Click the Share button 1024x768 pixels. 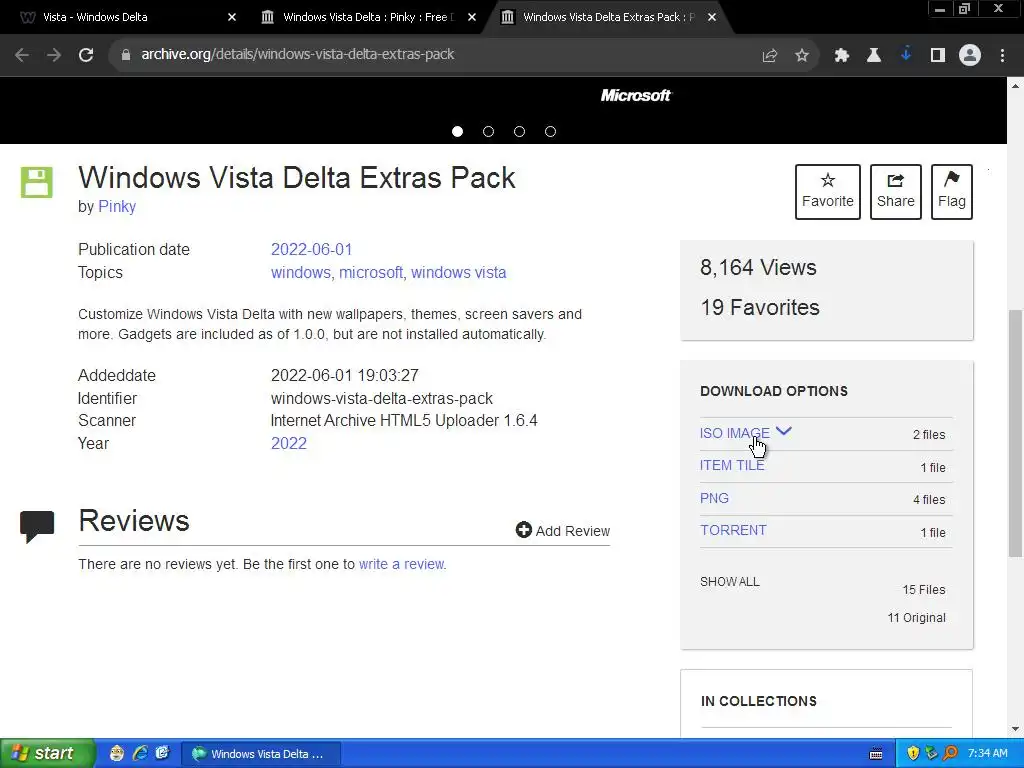pos(895,192)
